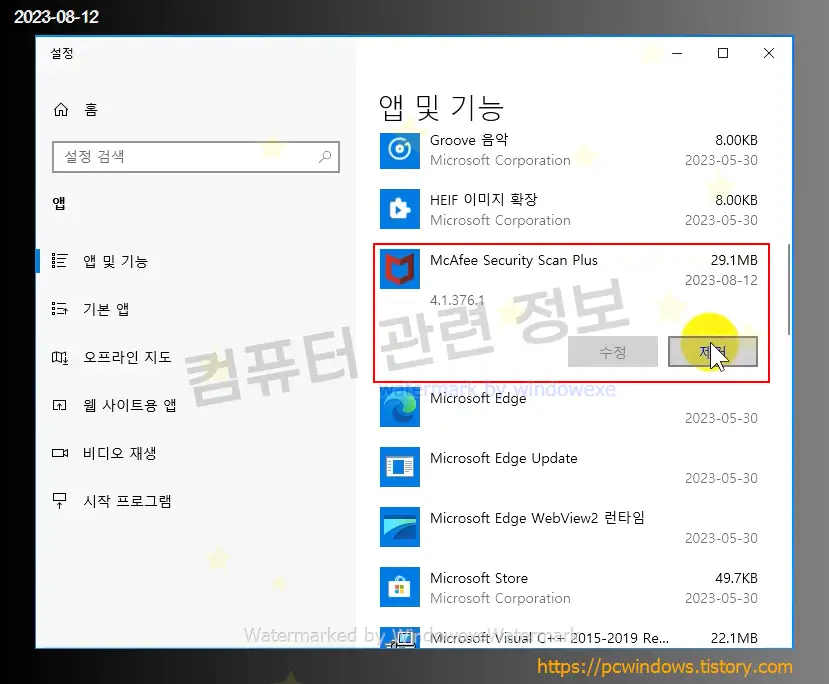Select McAfee Security Scan Plus entry name
The width and height of the screenshot is (829, 684).
513,260
